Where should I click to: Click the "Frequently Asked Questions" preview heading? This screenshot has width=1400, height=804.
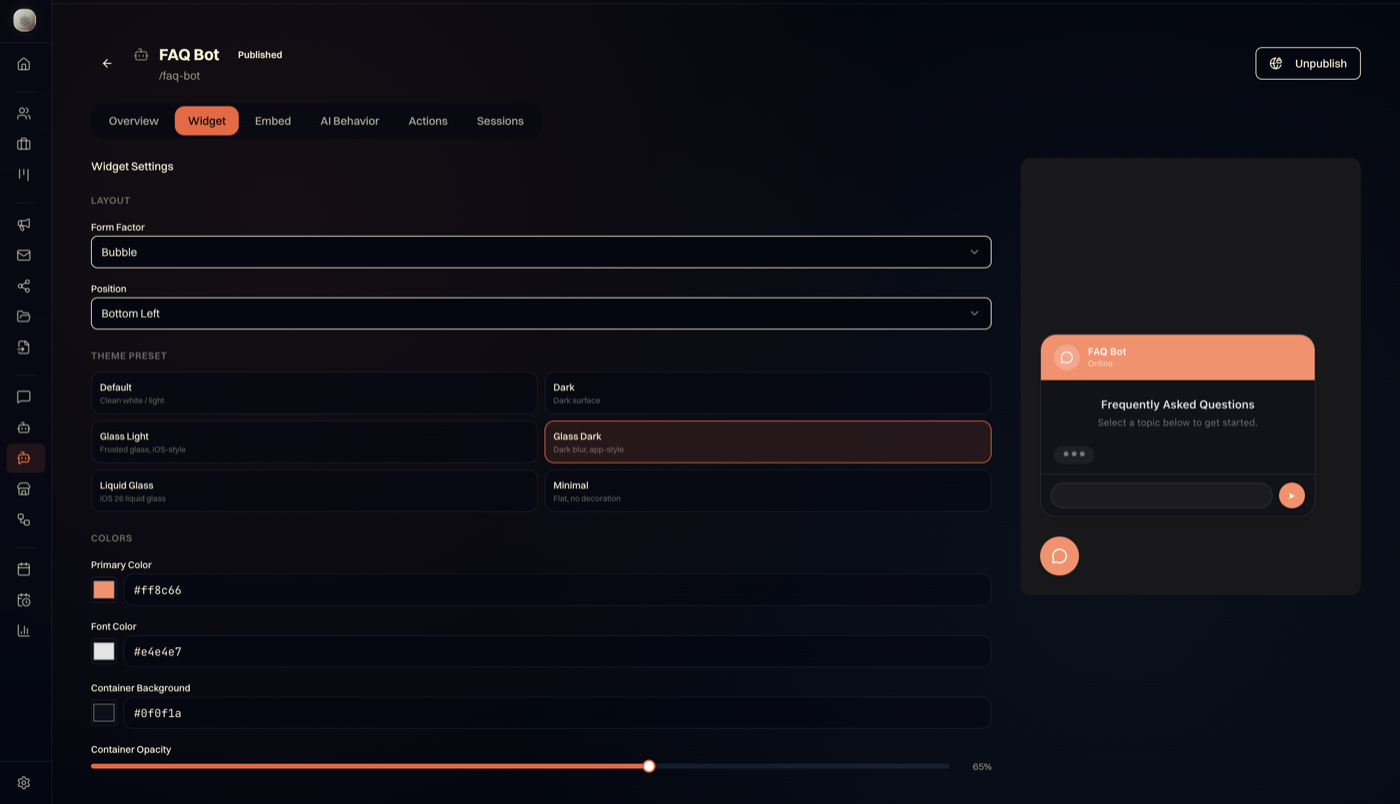point(1177,405)
